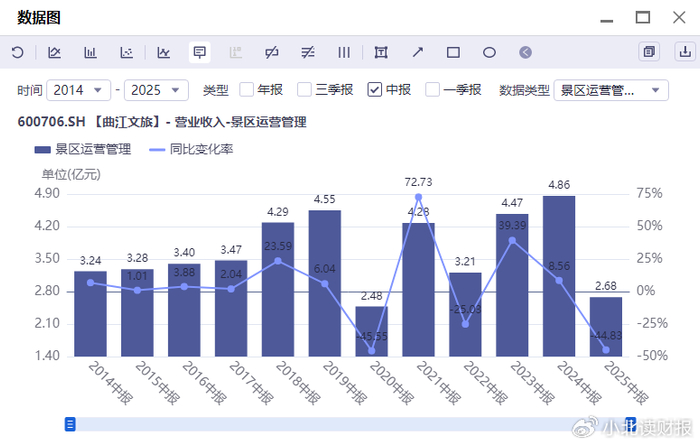This screenshot has width=700, height=445.
Task: Enable the 年报 checkbox
Action: pyautogui.click(x=247, y=90)
